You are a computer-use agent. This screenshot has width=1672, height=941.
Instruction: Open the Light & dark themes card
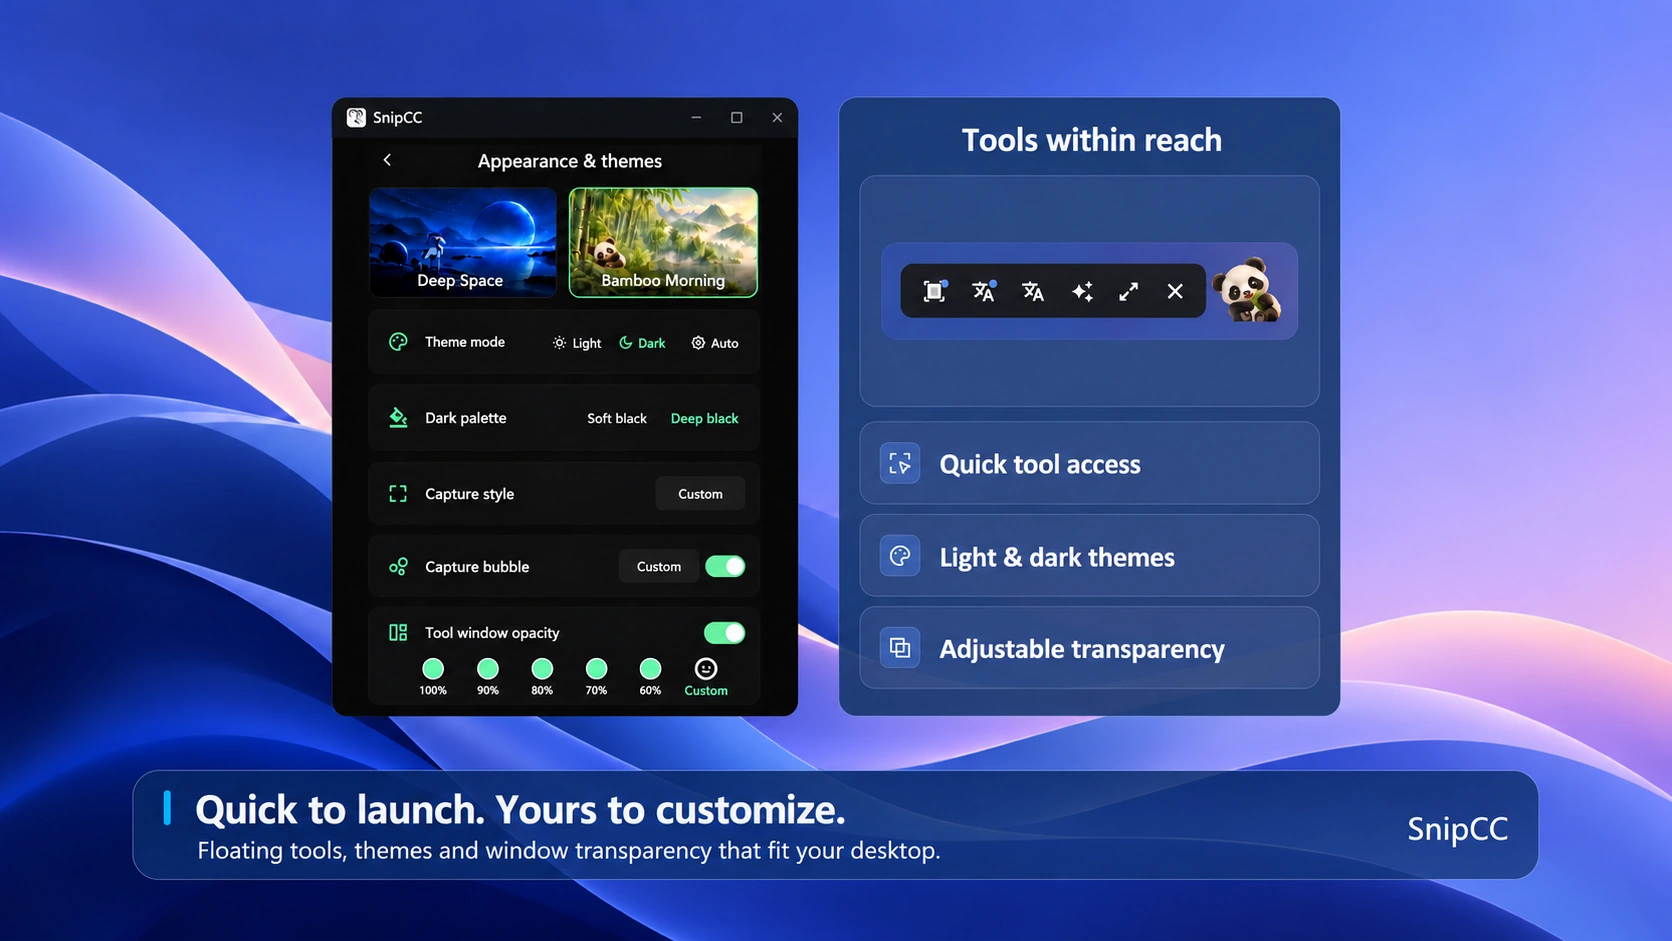[1089, 556]
